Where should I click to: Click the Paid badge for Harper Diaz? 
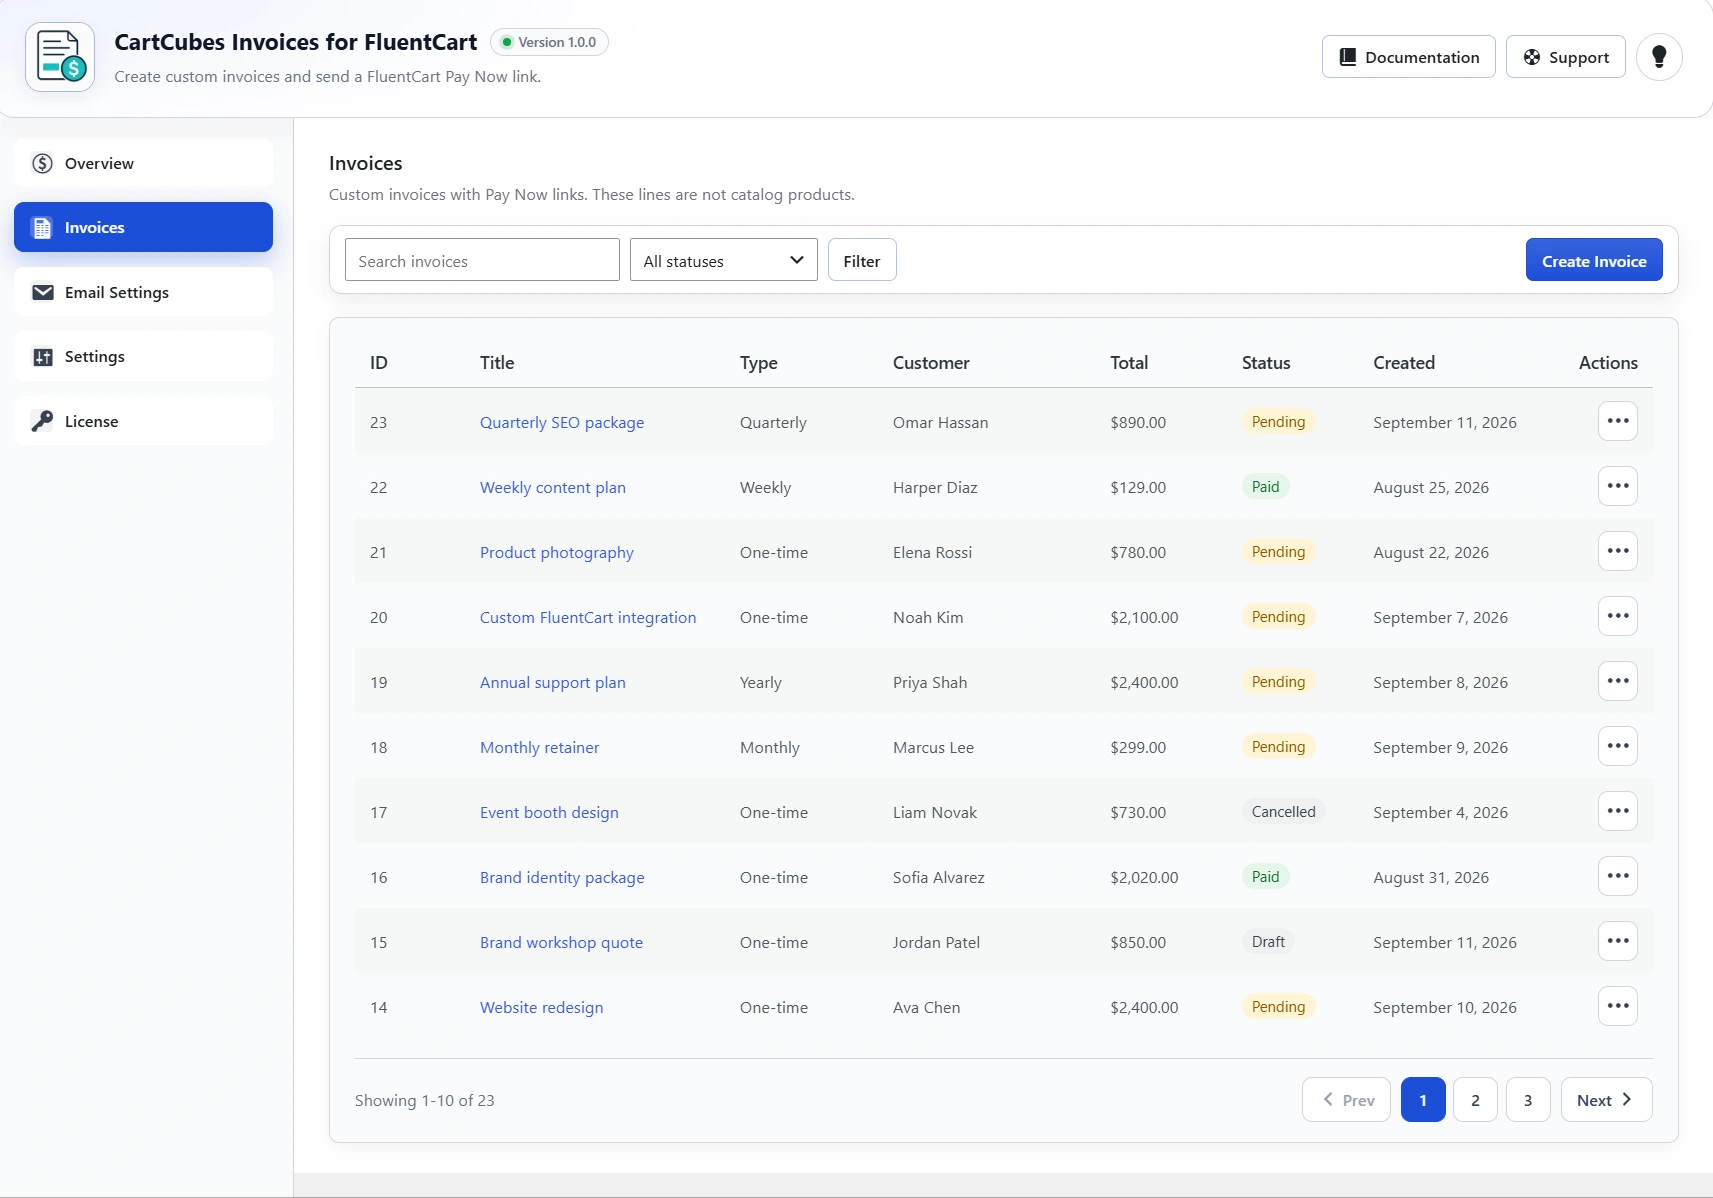[x=1265, y=487]
